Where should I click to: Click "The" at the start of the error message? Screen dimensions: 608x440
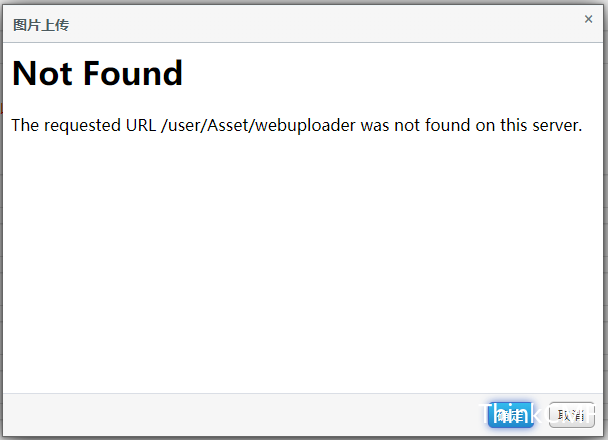(x=25, y=126)
